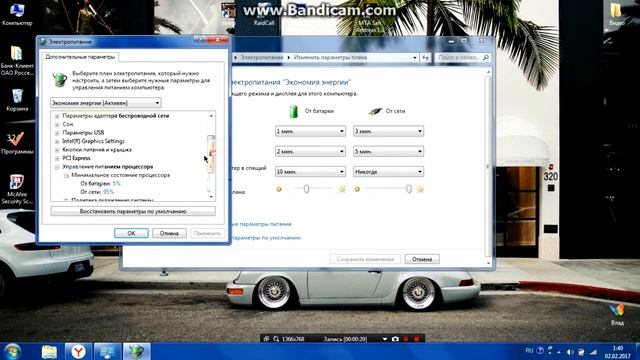Open address bar history dropdown arrow
Viewport: 640px width, 360px height.
click(415, 58)
